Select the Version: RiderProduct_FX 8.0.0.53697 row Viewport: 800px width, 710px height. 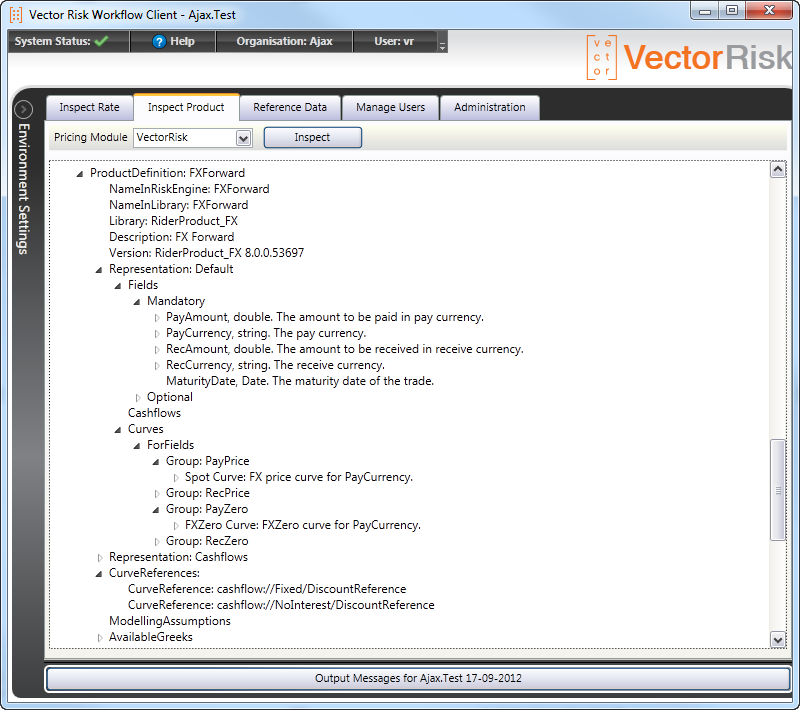(x=207, y=253)
